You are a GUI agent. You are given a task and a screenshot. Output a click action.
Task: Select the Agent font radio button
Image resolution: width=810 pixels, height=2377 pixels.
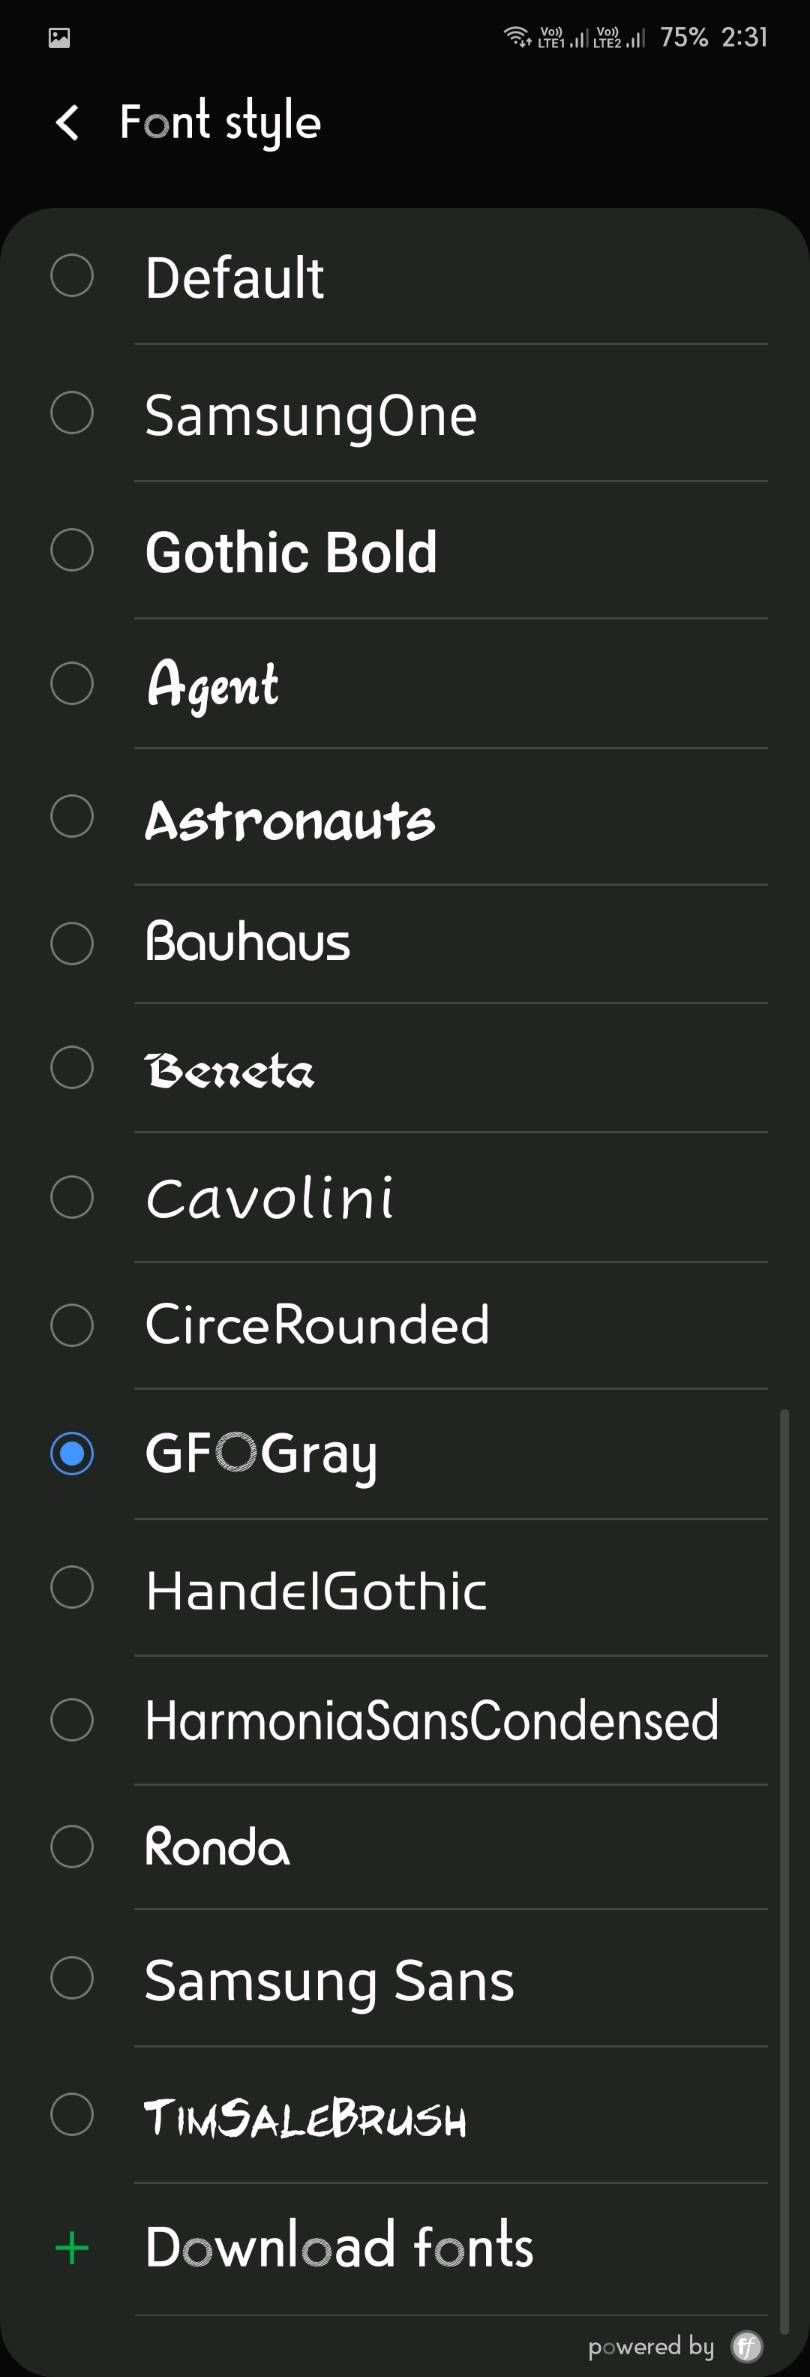click(72, 684)
